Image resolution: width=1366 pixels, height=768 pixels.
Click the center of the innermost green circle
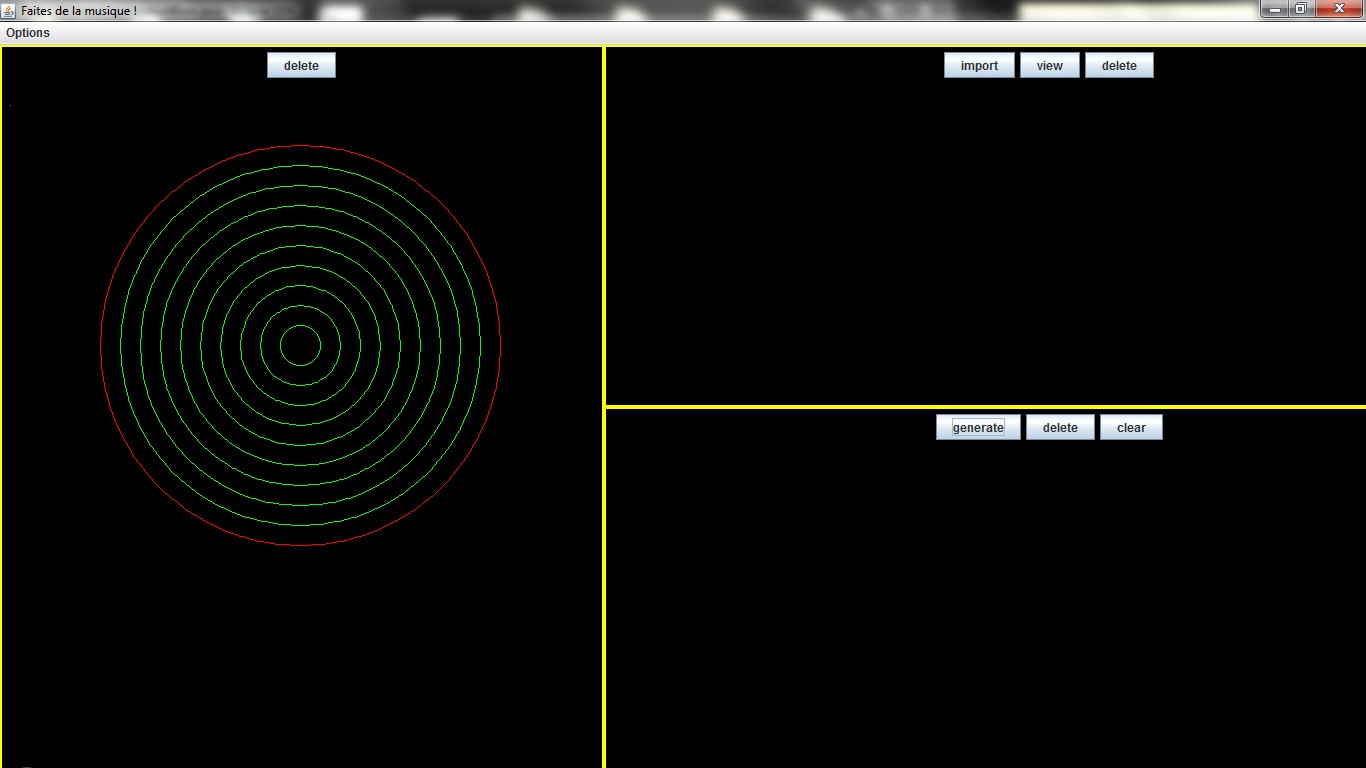pos(301,345)
